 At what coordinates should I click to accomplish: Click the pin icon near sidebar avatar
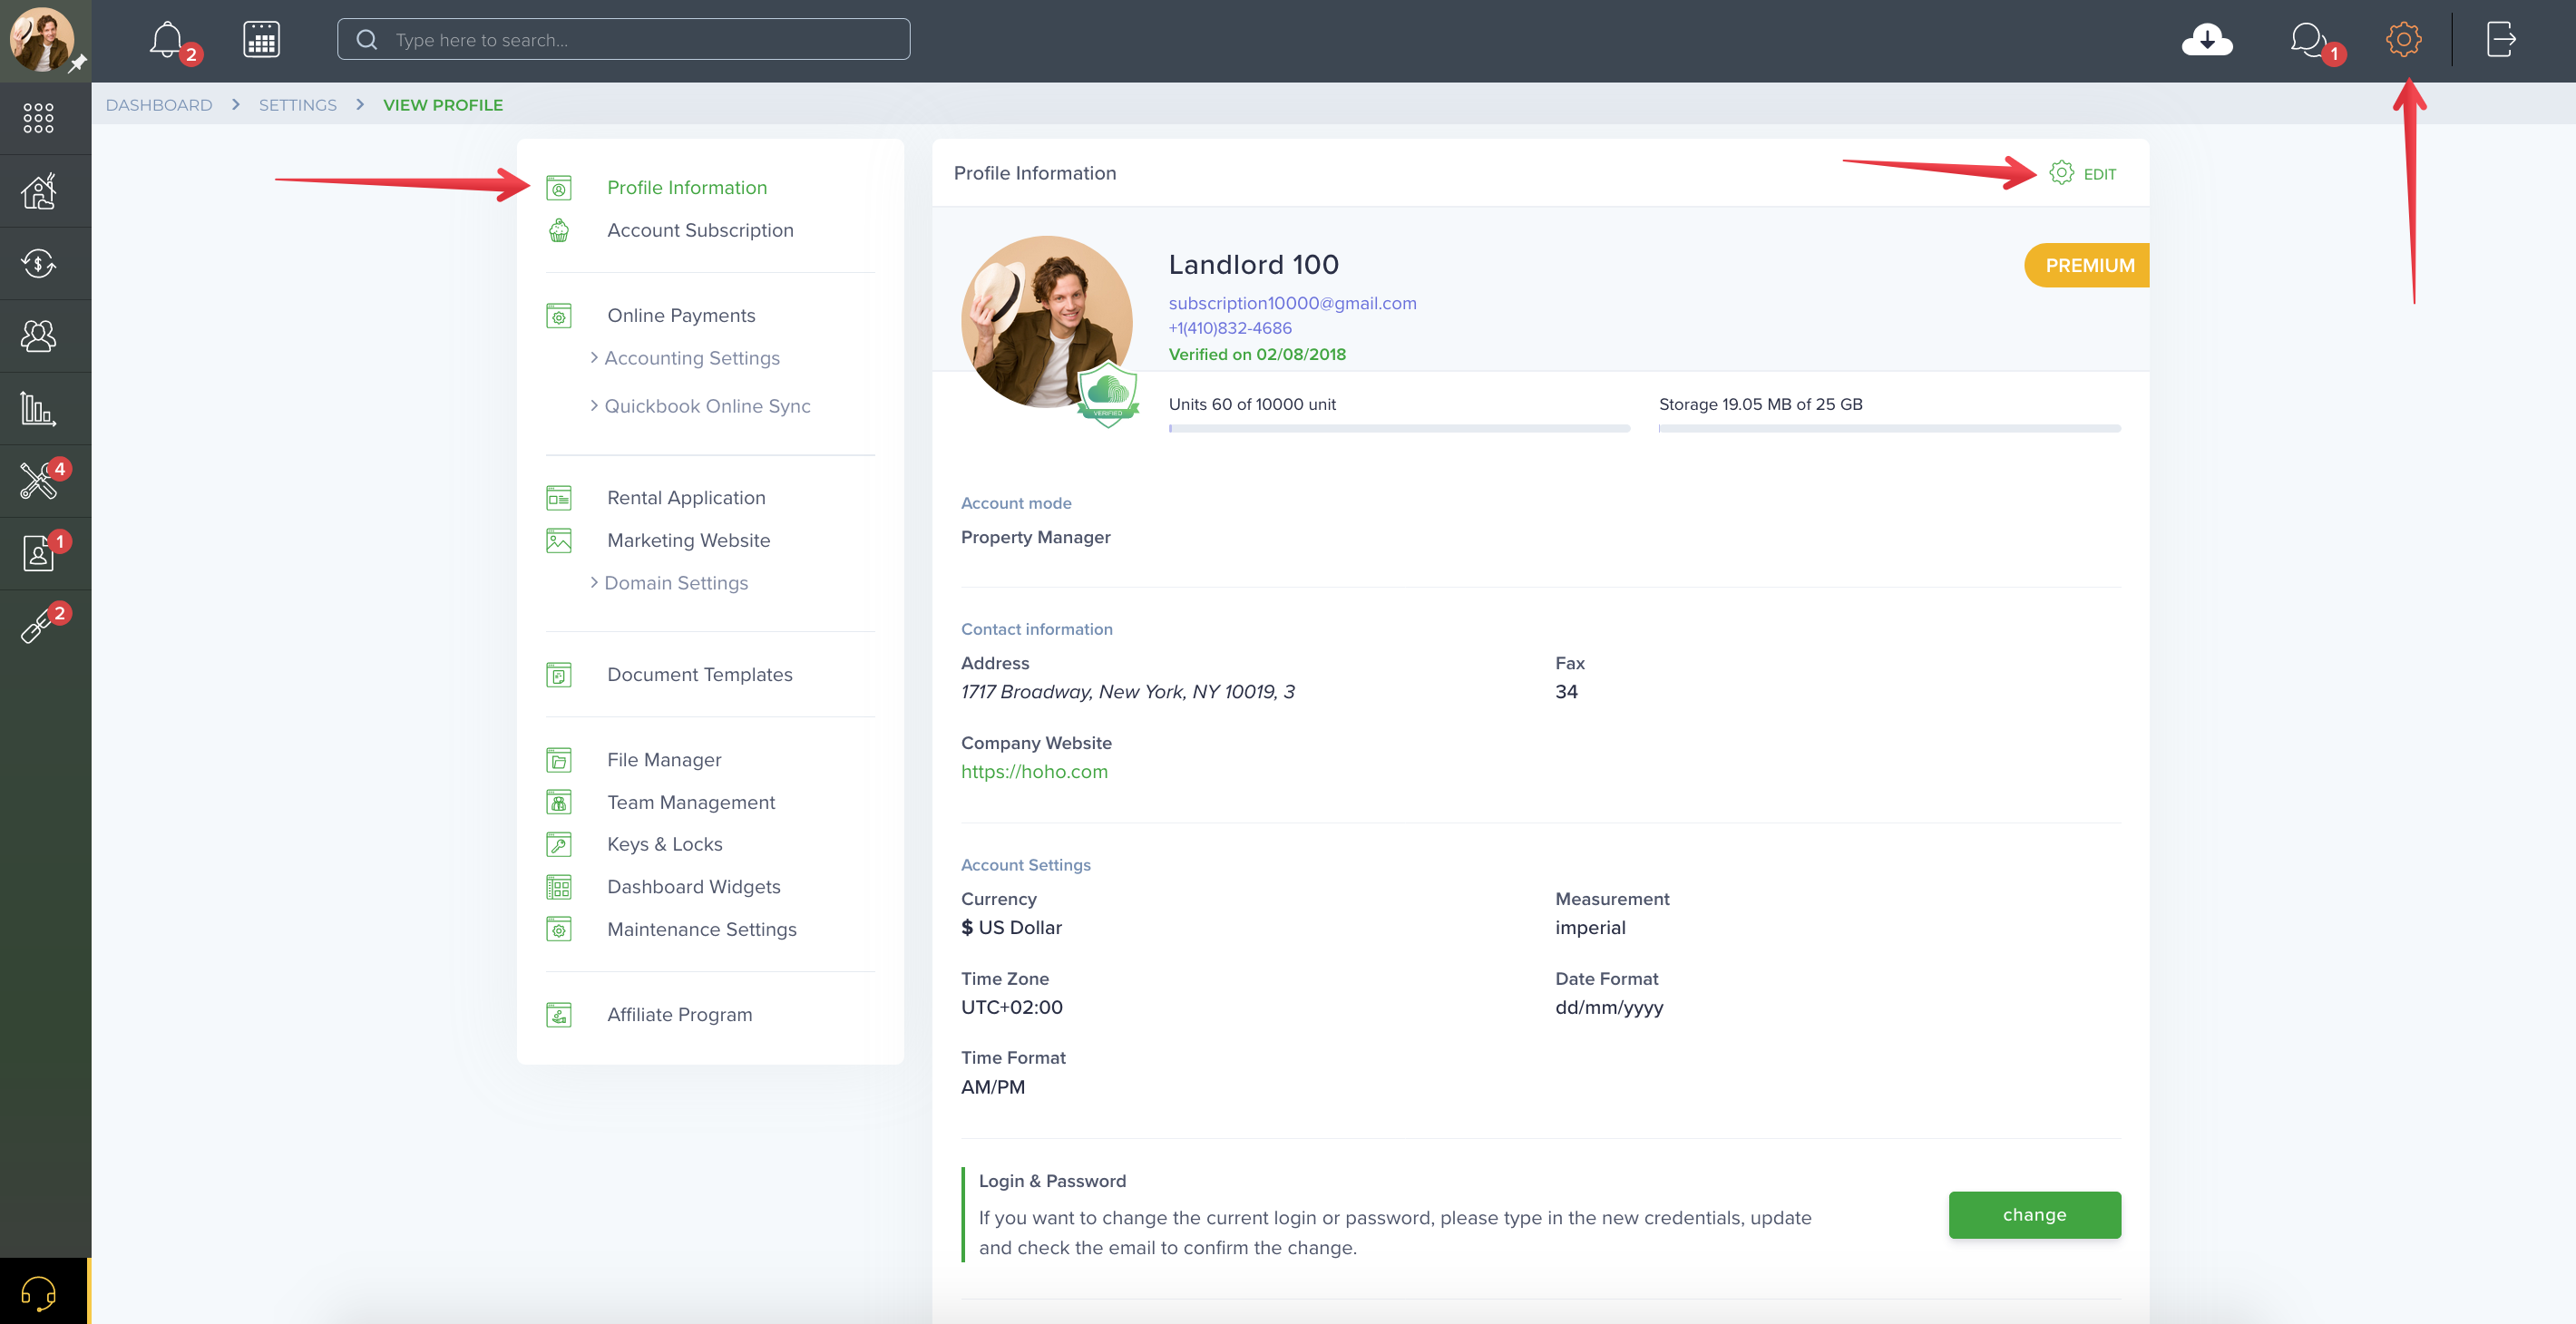(x=77, y=64)
